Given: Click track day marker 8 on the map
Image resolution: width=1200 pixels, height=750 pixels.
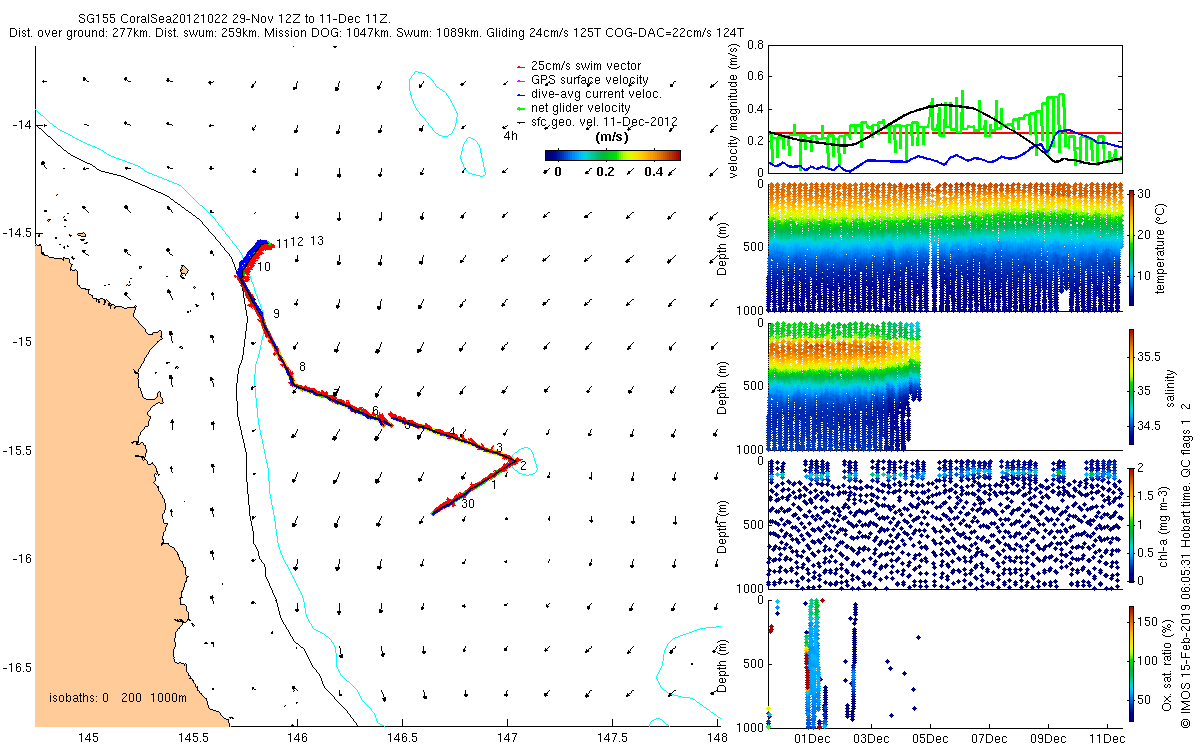Looking at the screenshot, I should click(302, 367).
